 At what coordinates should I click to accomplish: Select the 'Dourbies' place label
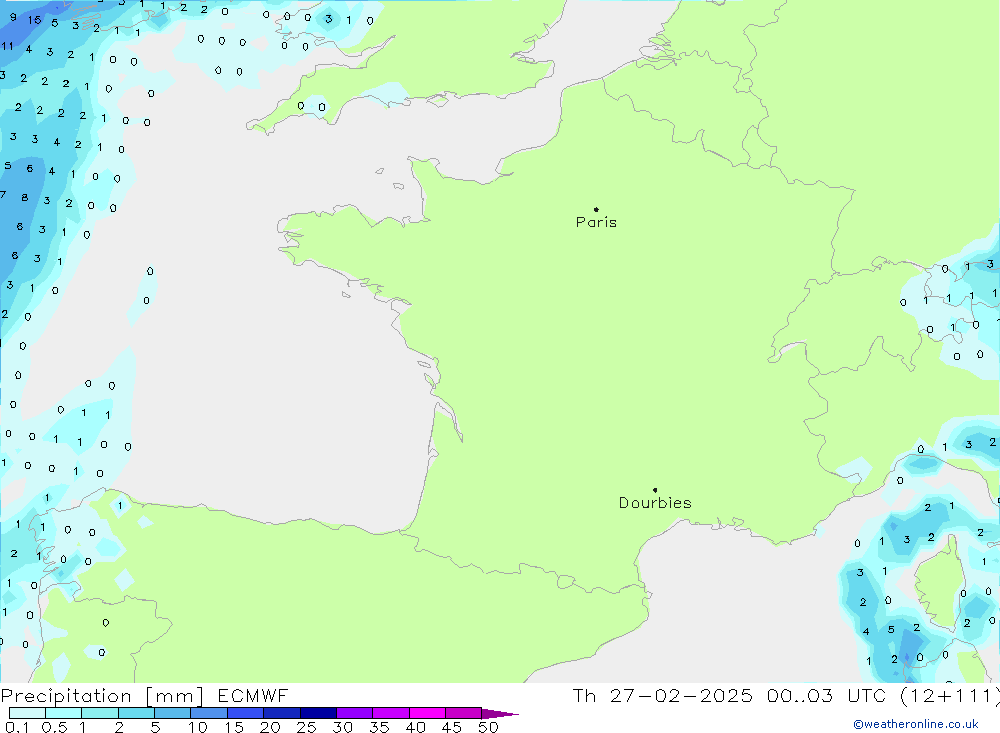(x=655, y=503)
